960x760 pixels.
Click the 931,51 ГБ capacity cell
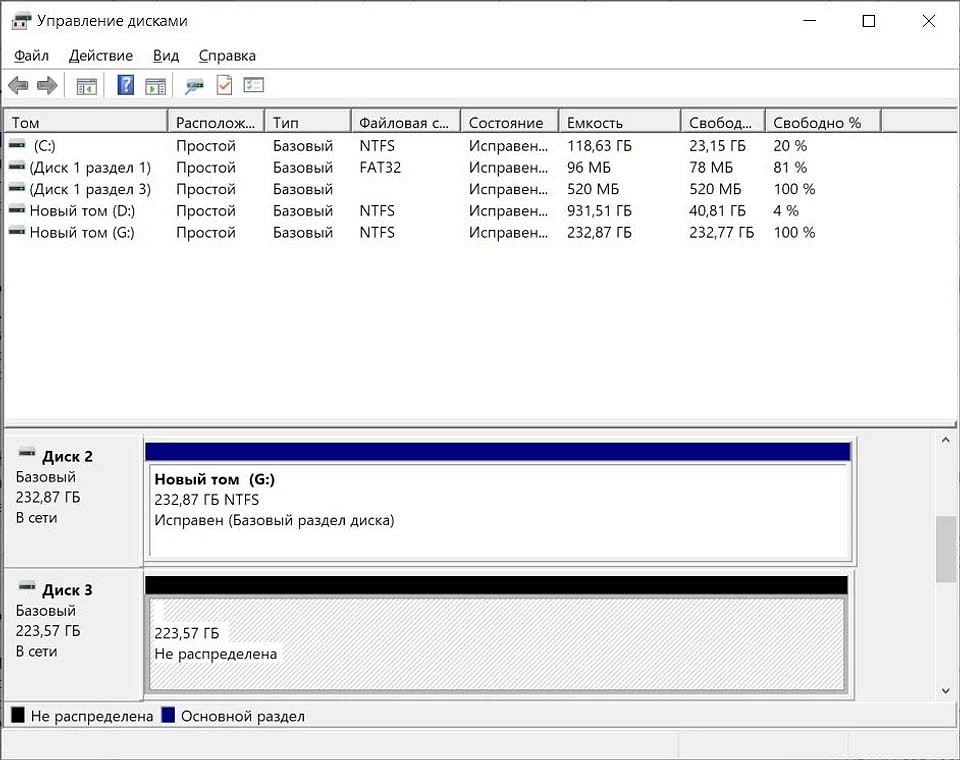point(599,211)
